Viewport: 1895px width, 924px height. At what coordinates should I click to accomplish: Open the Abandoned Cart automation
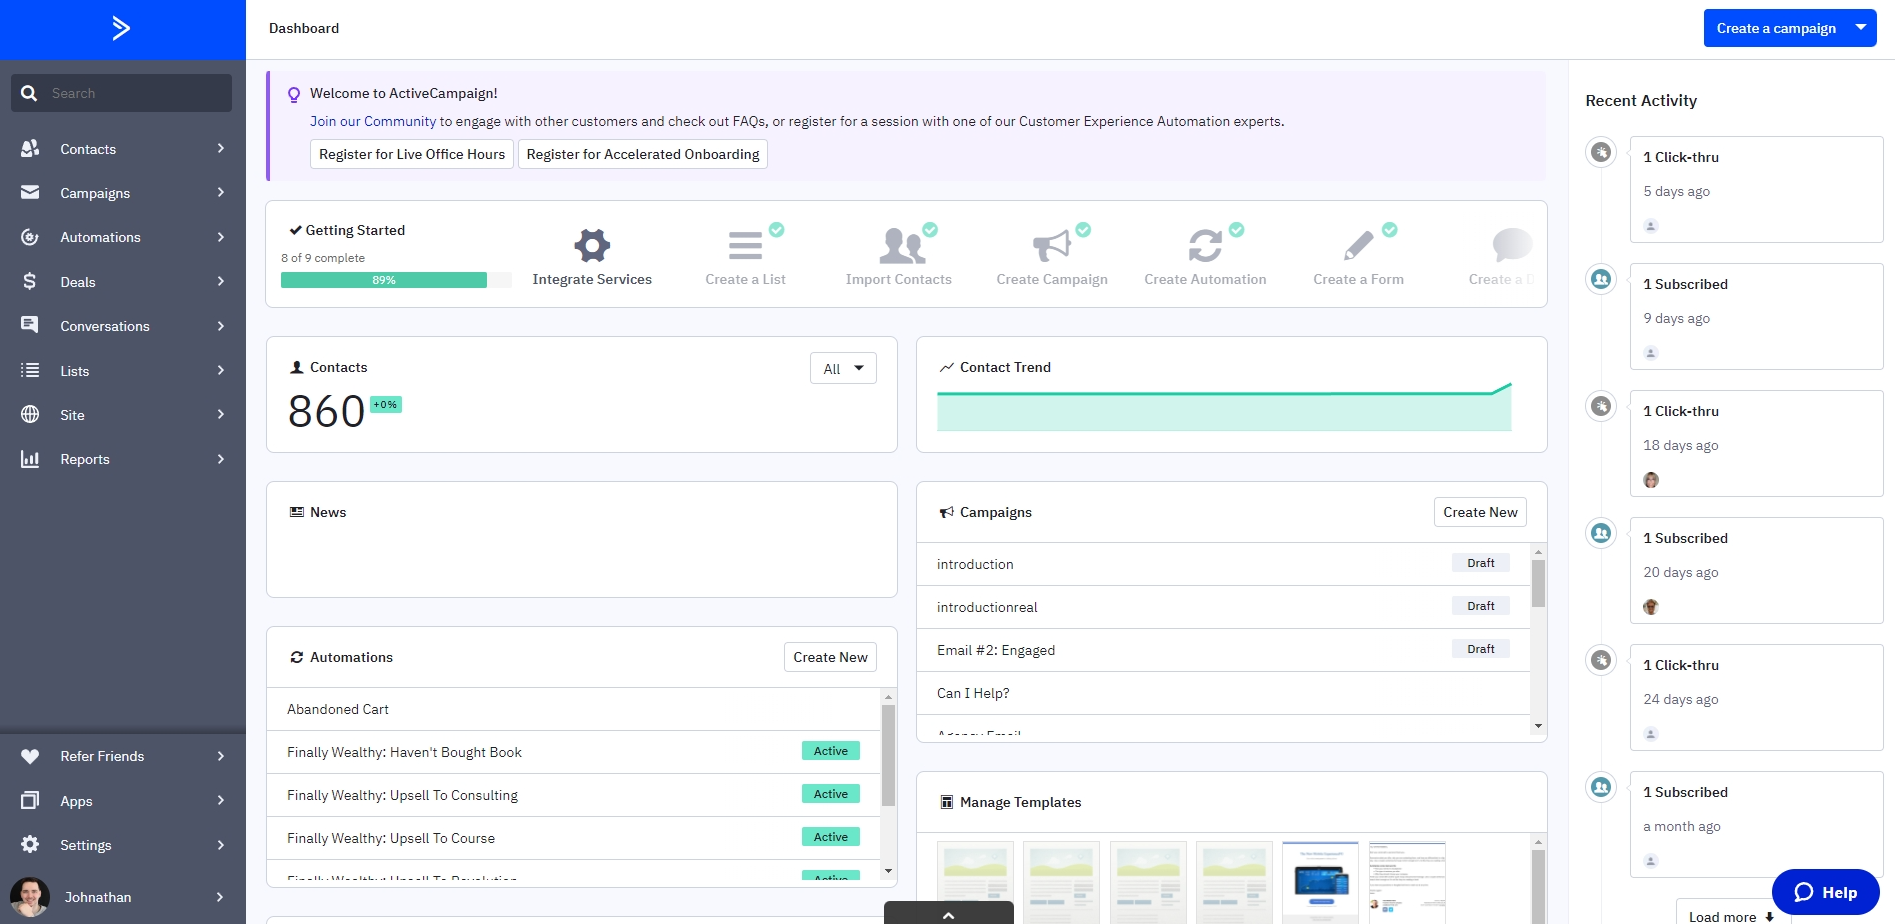[573, 709]
